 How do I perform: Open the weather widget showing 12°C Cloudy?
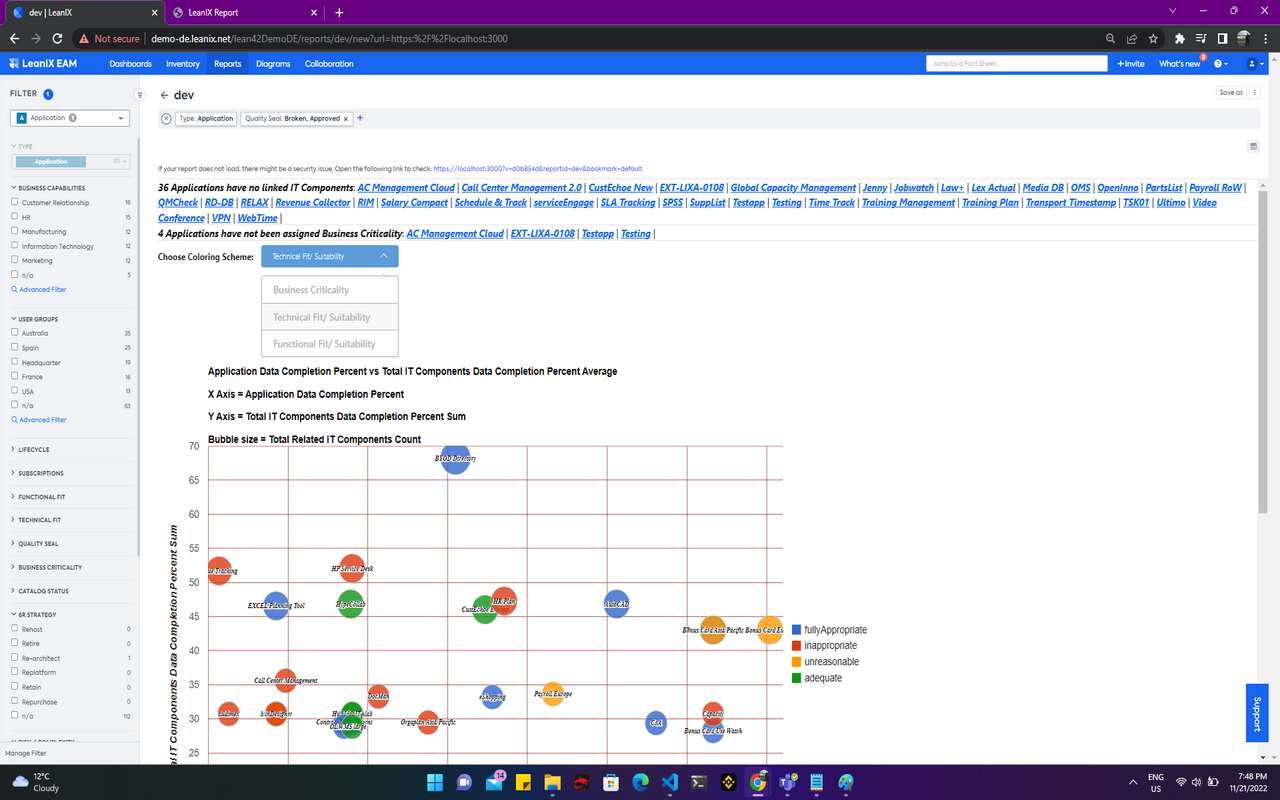click(x=36, y=782)
